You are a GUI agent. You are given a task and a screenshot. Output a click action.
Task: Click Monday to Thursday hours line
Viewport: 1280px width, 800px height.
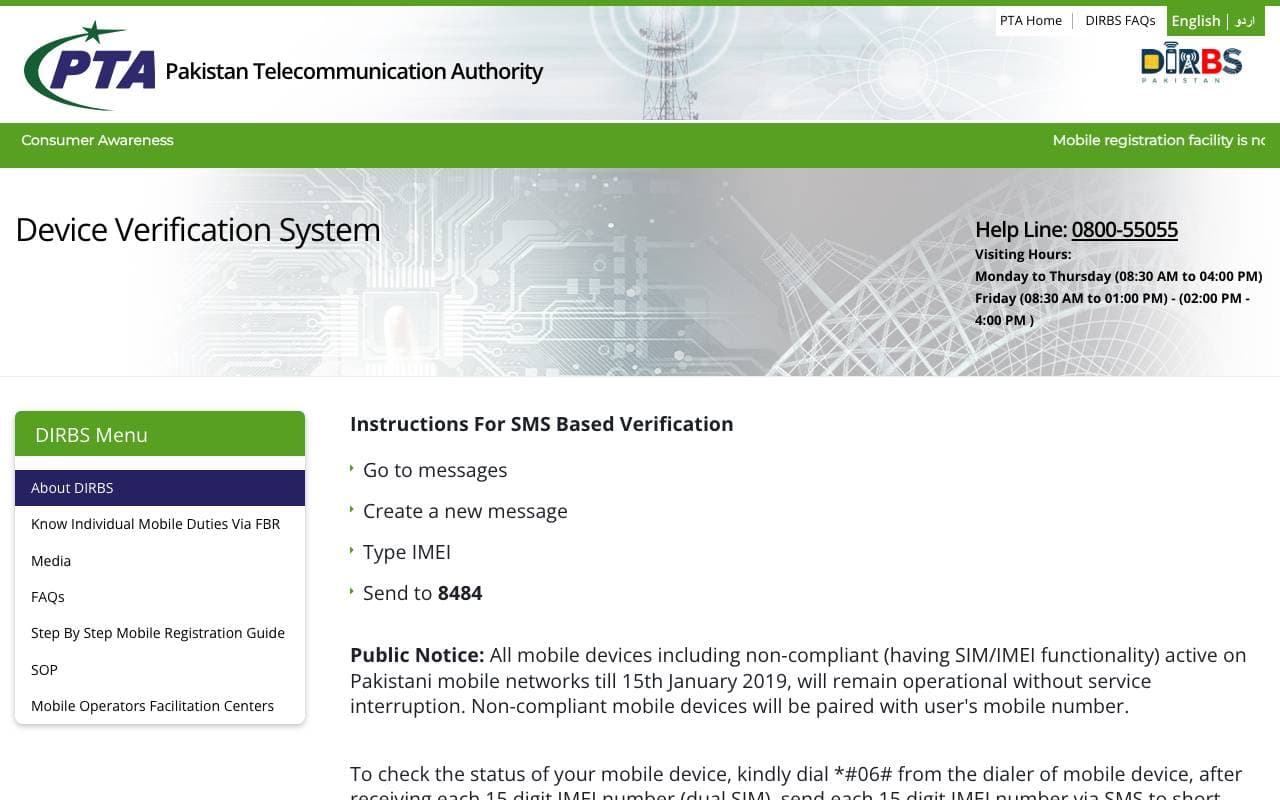(1118, 276)
